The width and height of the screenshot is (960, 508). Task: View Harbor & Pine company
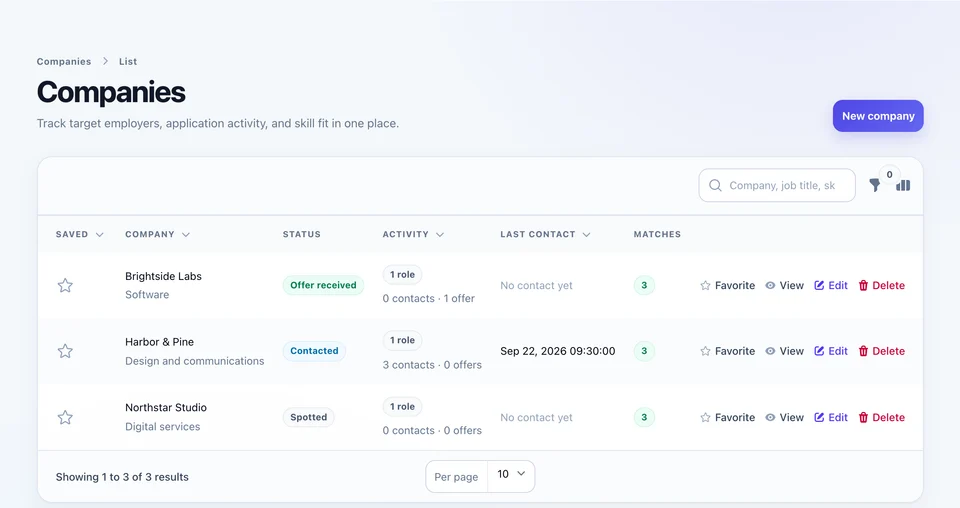point(784,351)
